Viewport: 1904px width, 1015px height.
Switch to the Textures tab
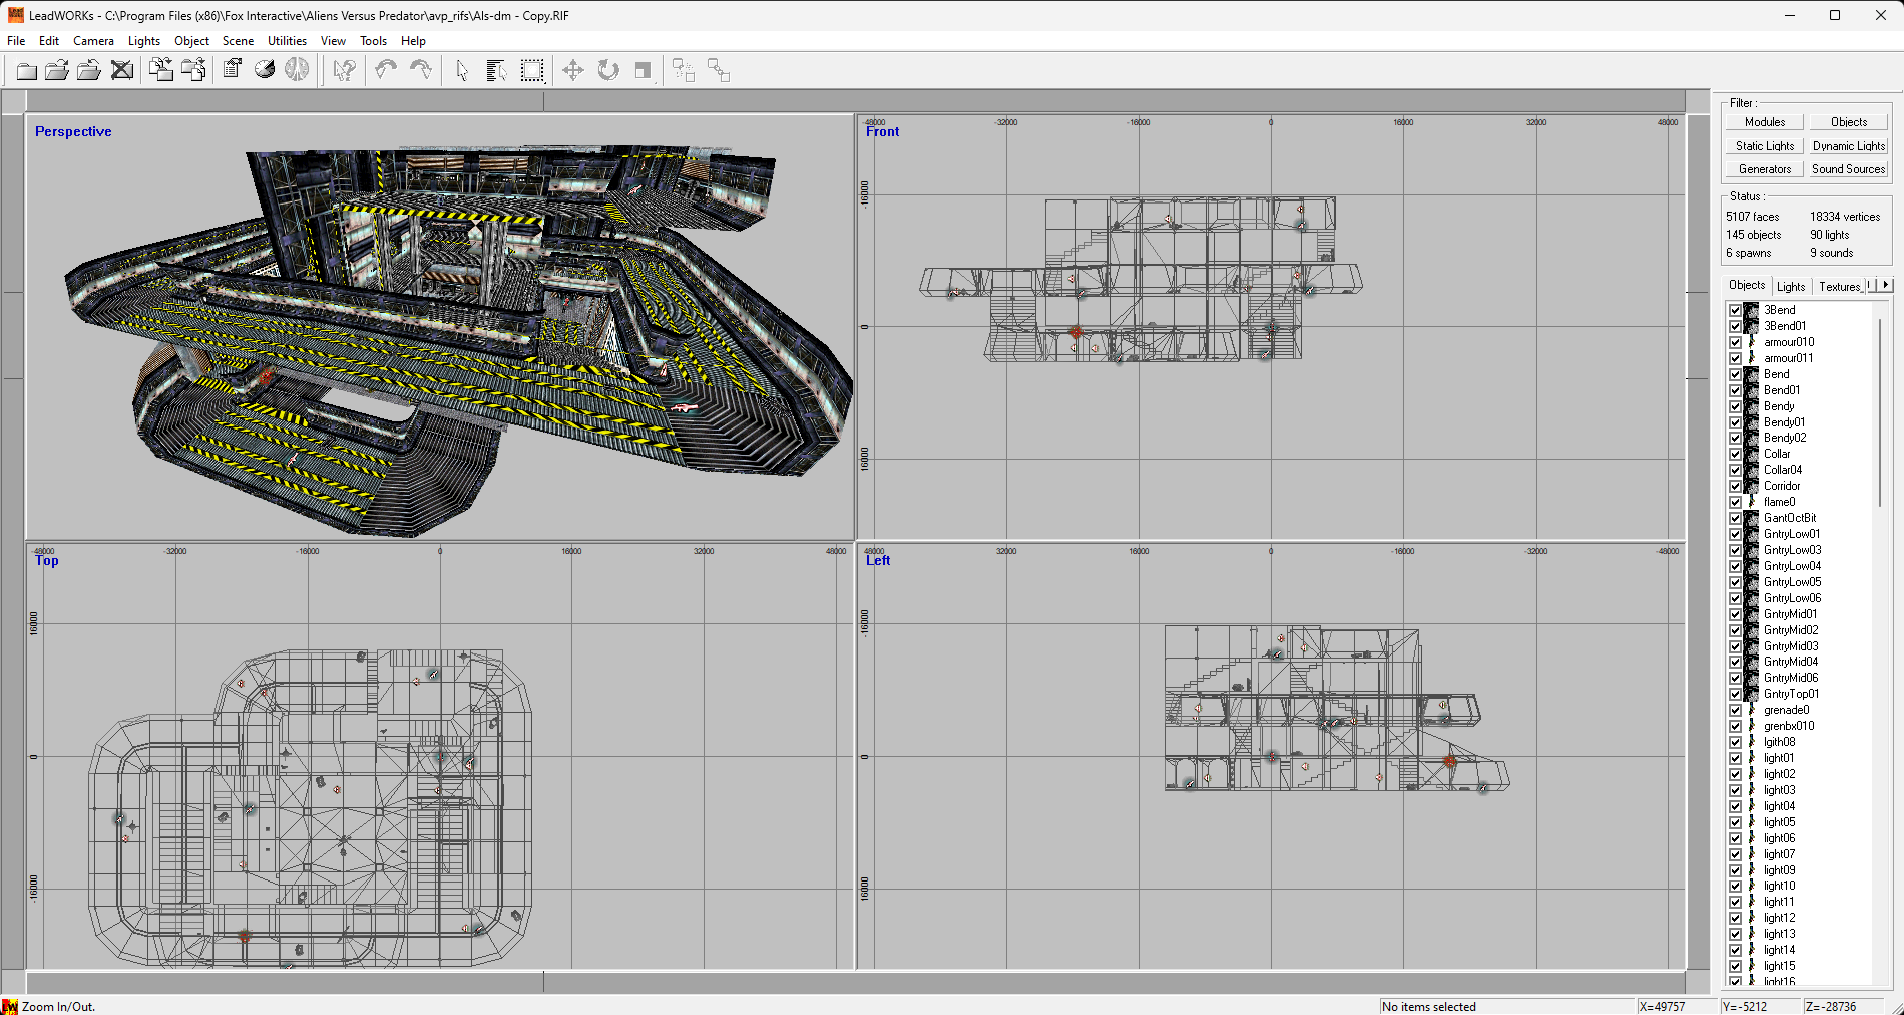click(x=1839, y=287)
